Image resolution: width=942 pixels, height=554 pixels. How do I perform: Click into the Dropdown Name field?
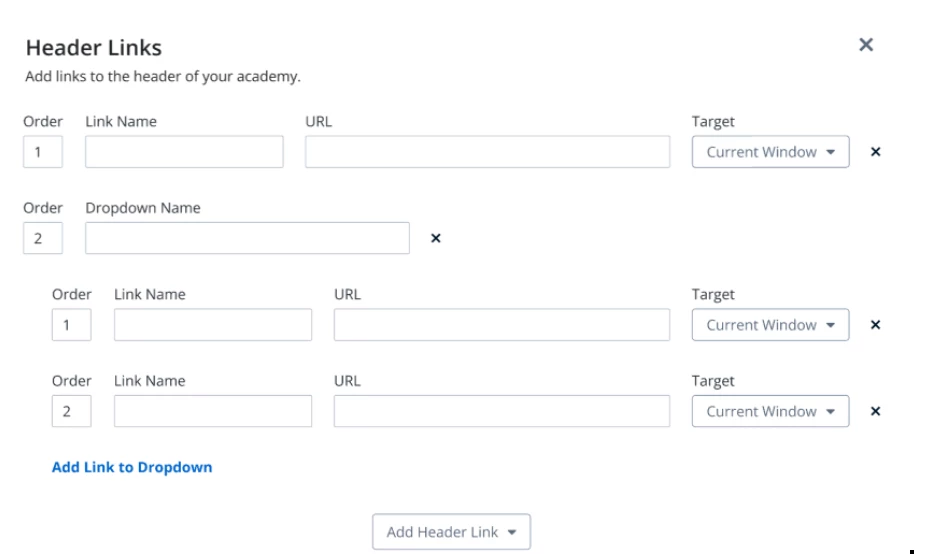click(248, 239)
